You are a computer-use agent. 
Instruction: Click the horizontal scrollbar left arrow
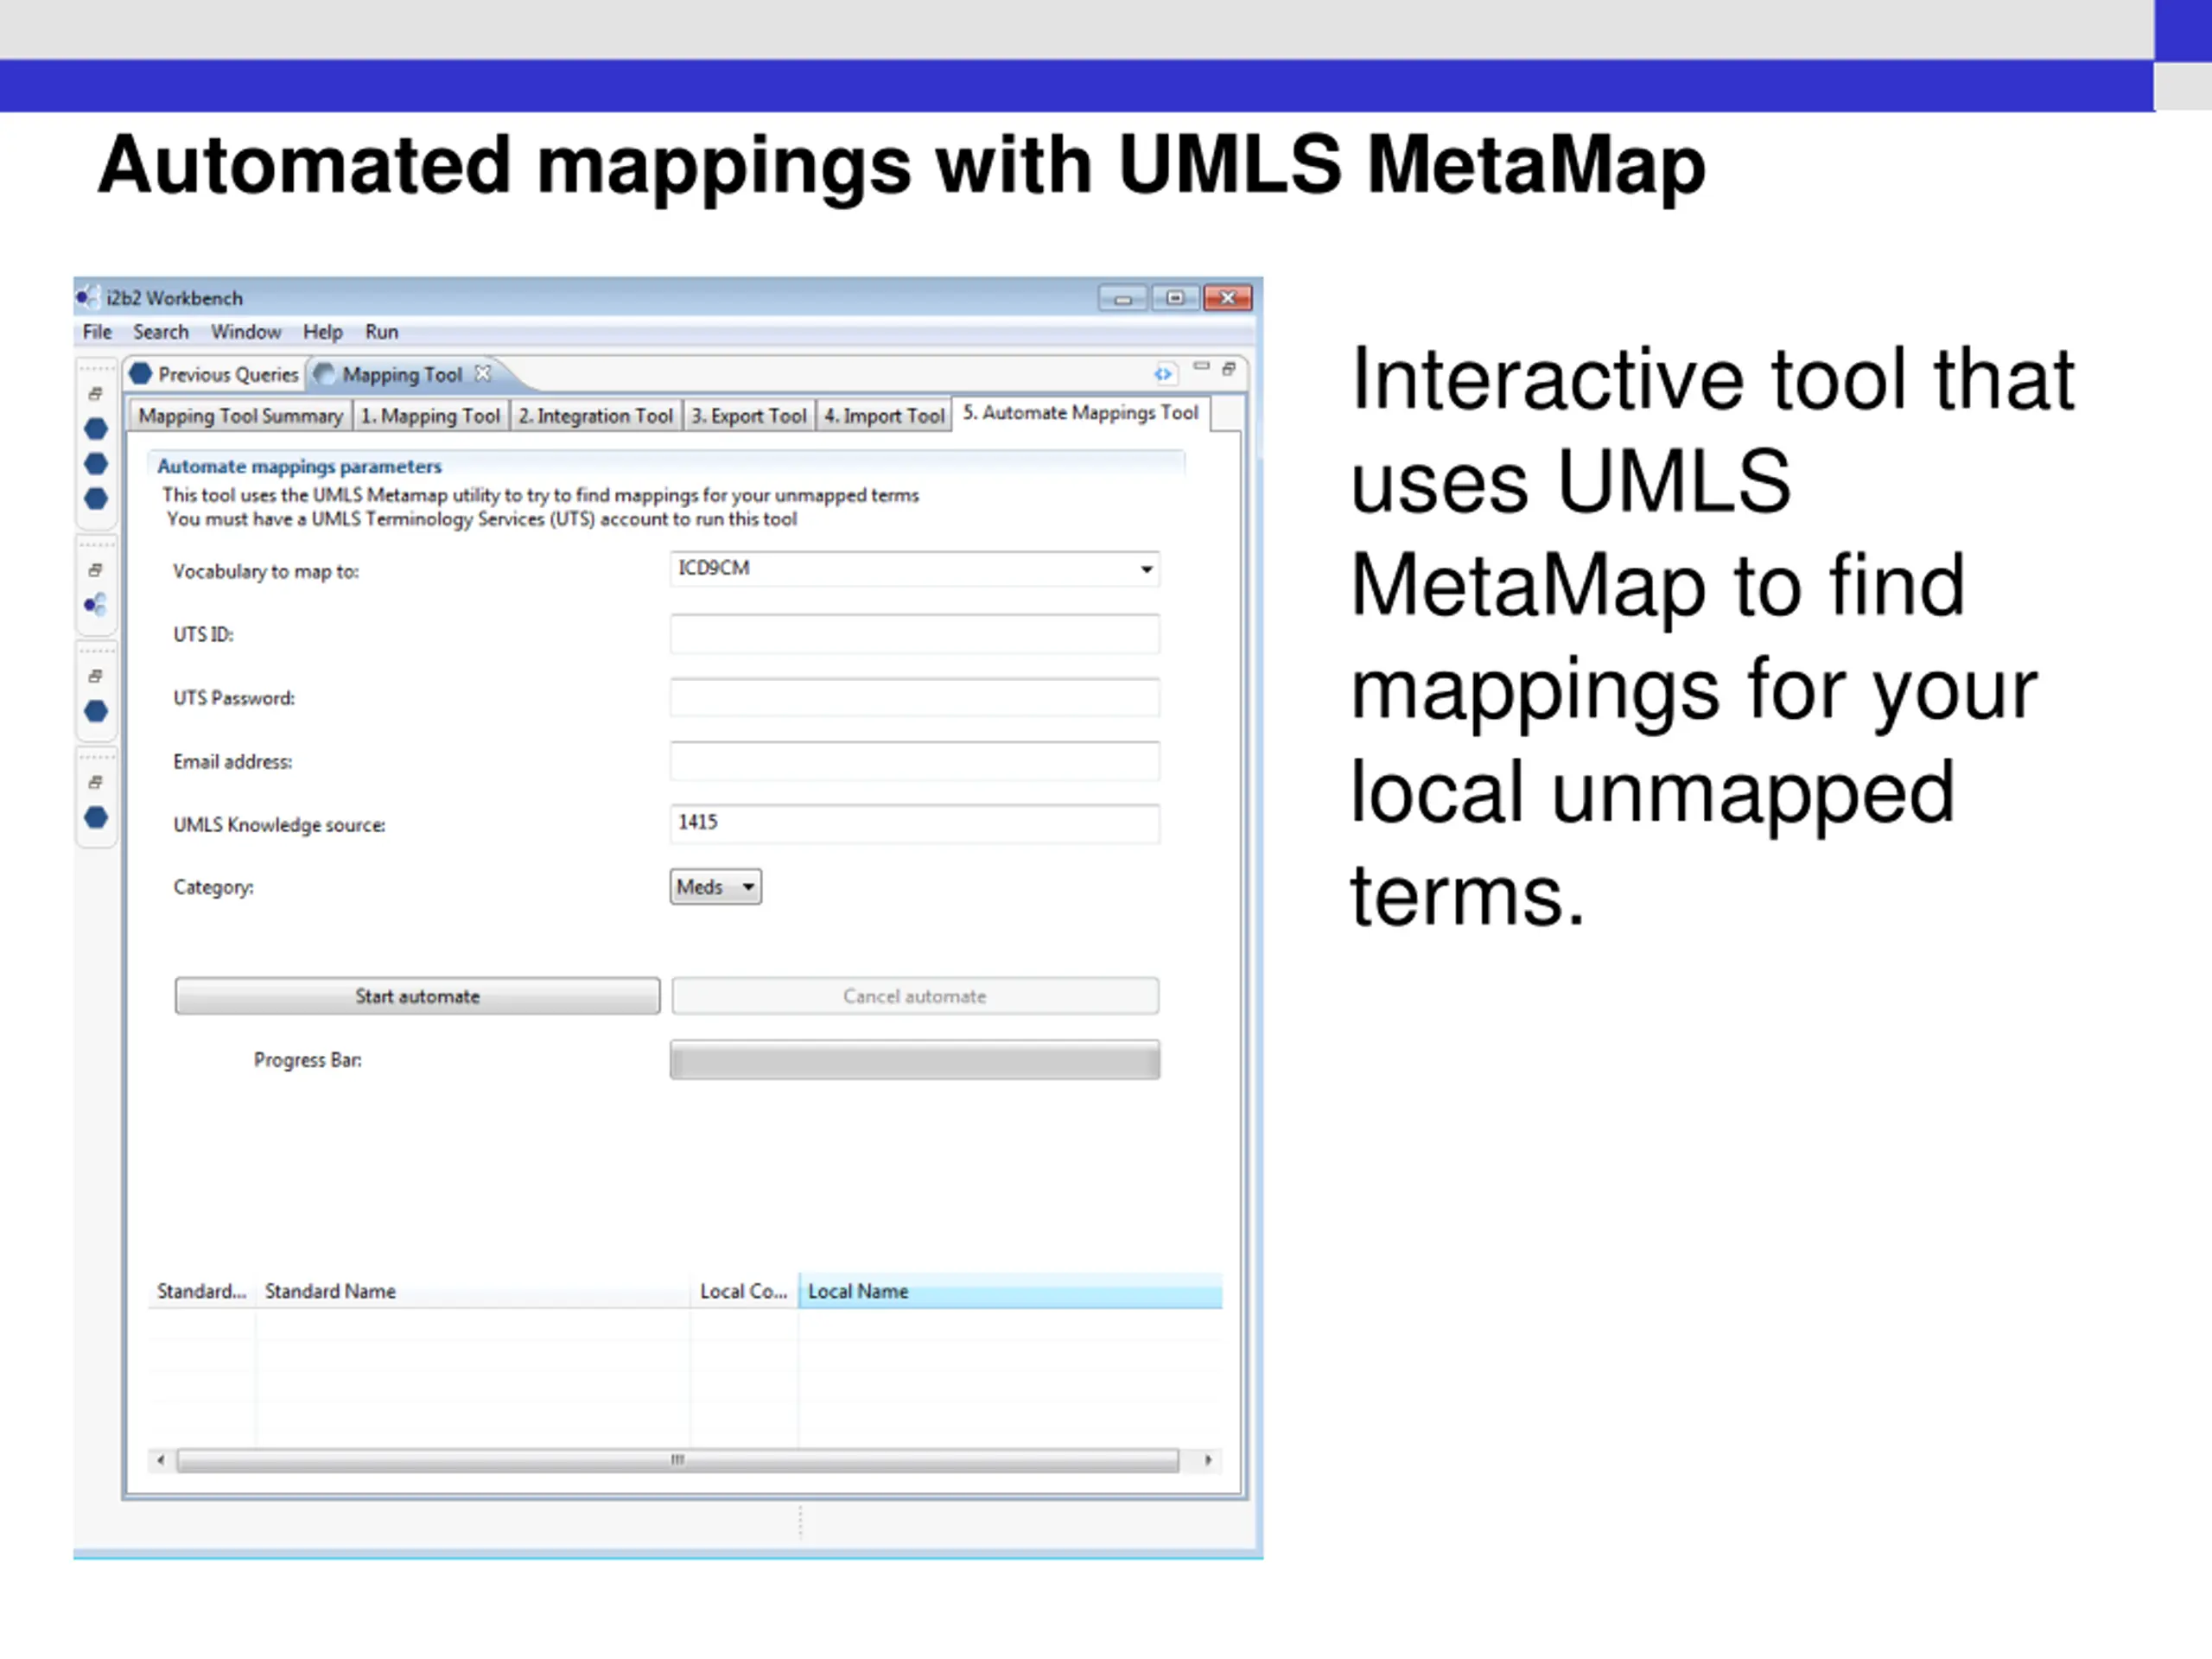tap(161, 1460)
